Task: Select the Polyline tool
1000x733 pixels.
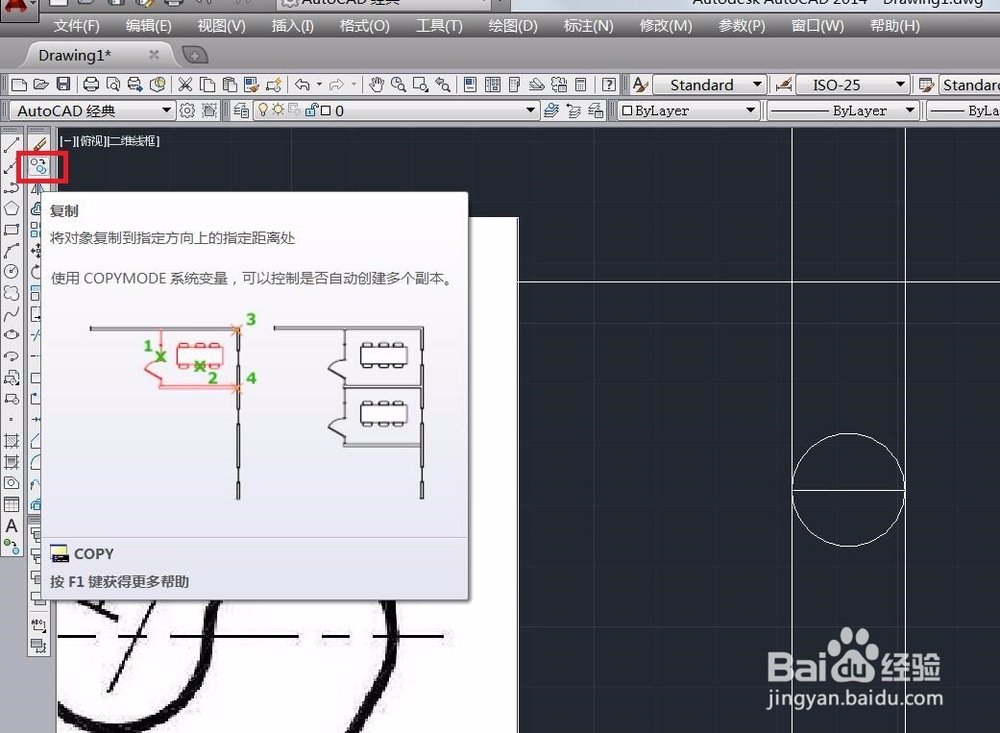Action: click(11, 188)
